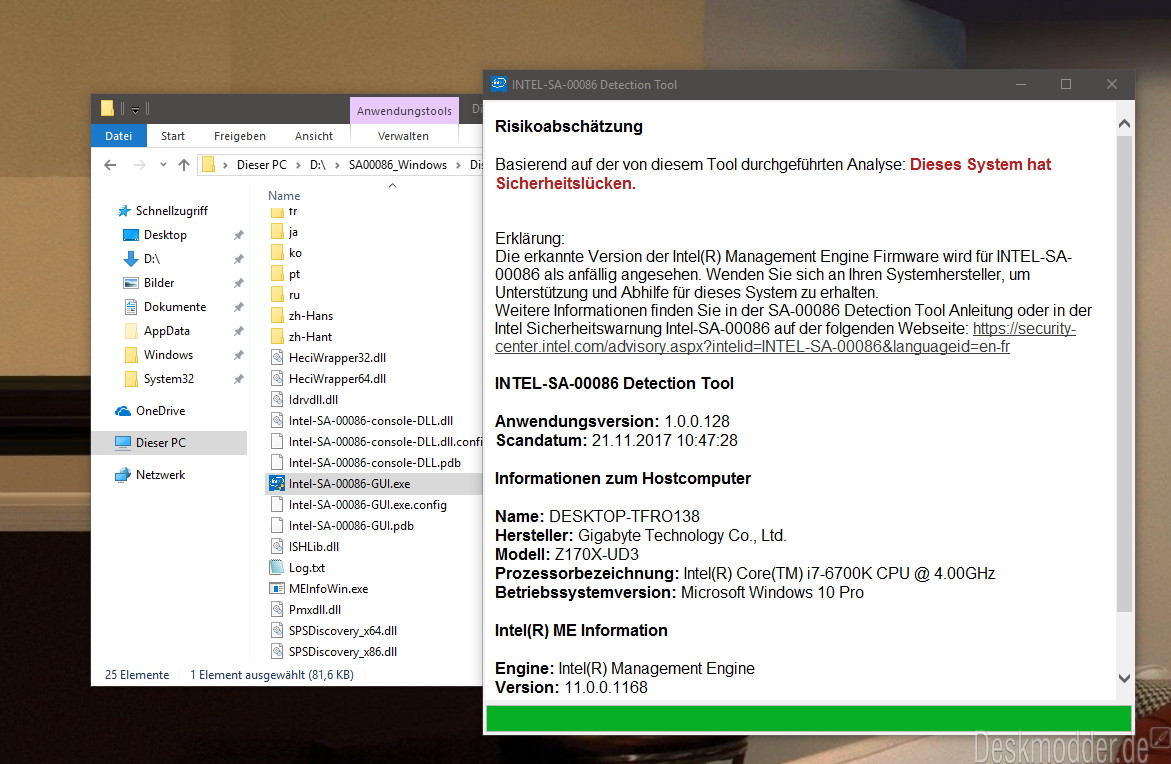Open the Verwalten tab
Screen dimensions: 1171x764
point(403,135)
